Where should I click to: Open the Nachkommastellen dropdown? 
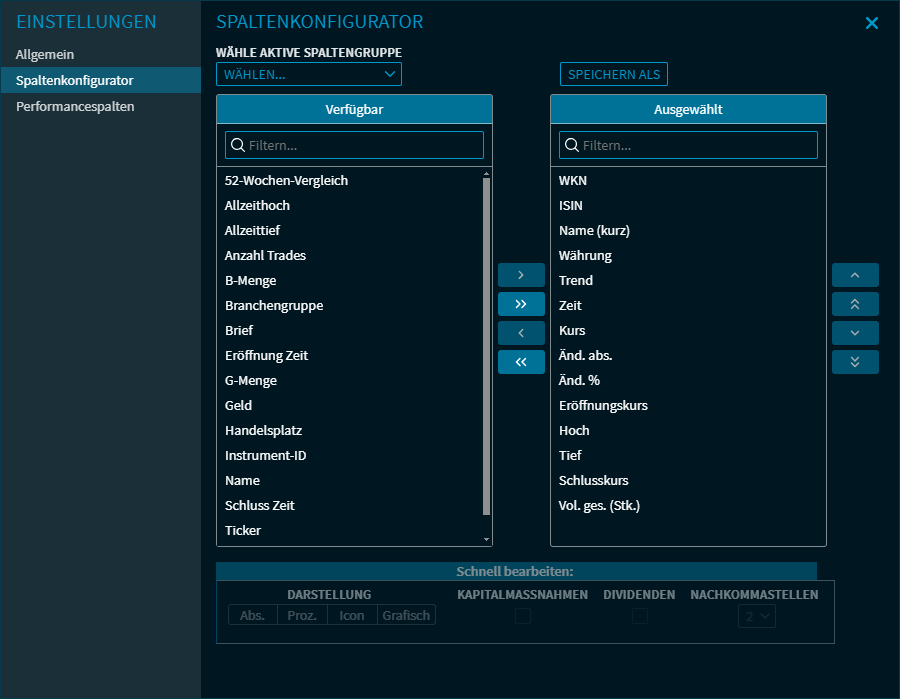tap(757, 617)
